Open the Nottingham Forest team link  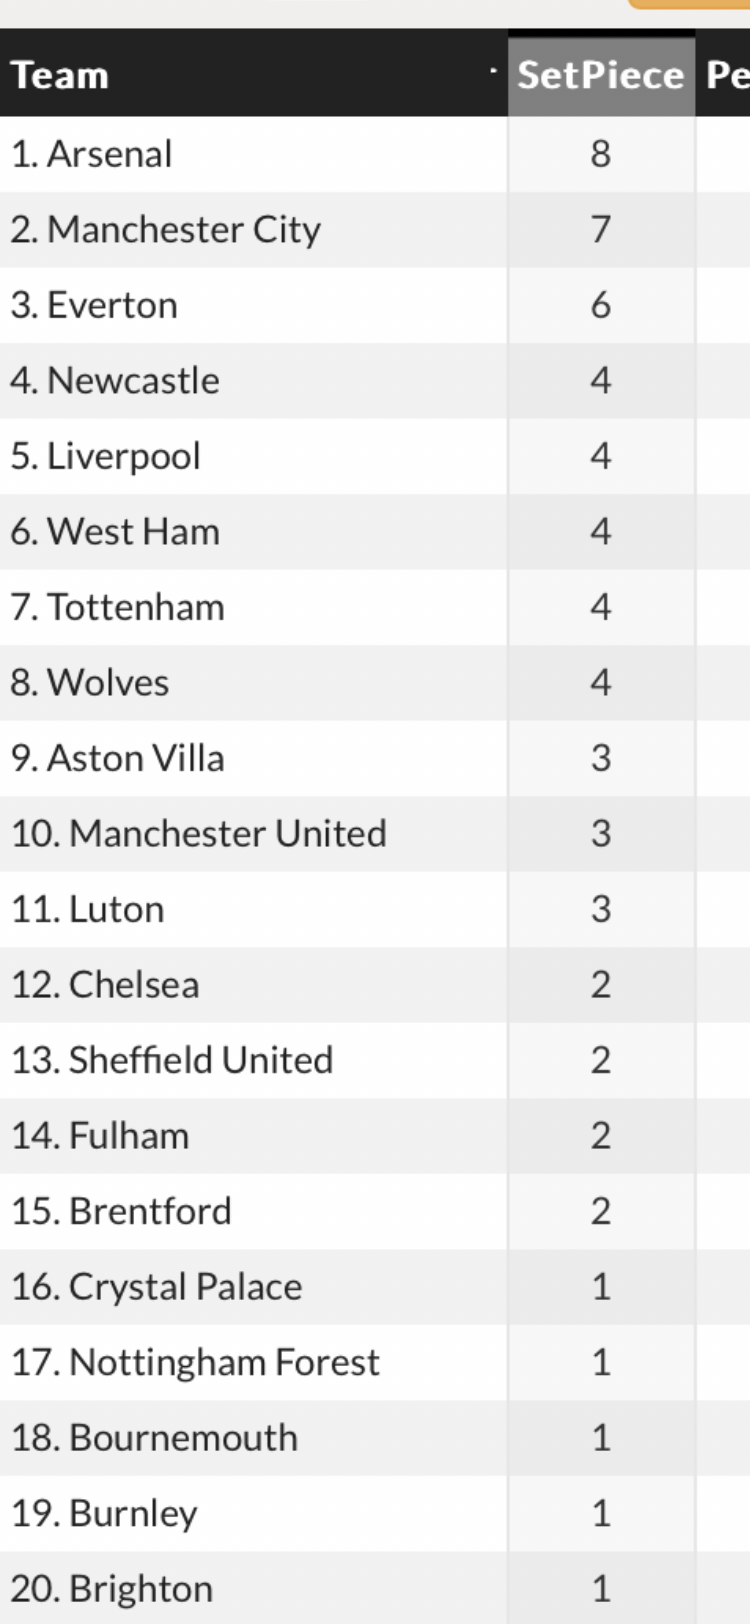click(x=225, y=1363)
